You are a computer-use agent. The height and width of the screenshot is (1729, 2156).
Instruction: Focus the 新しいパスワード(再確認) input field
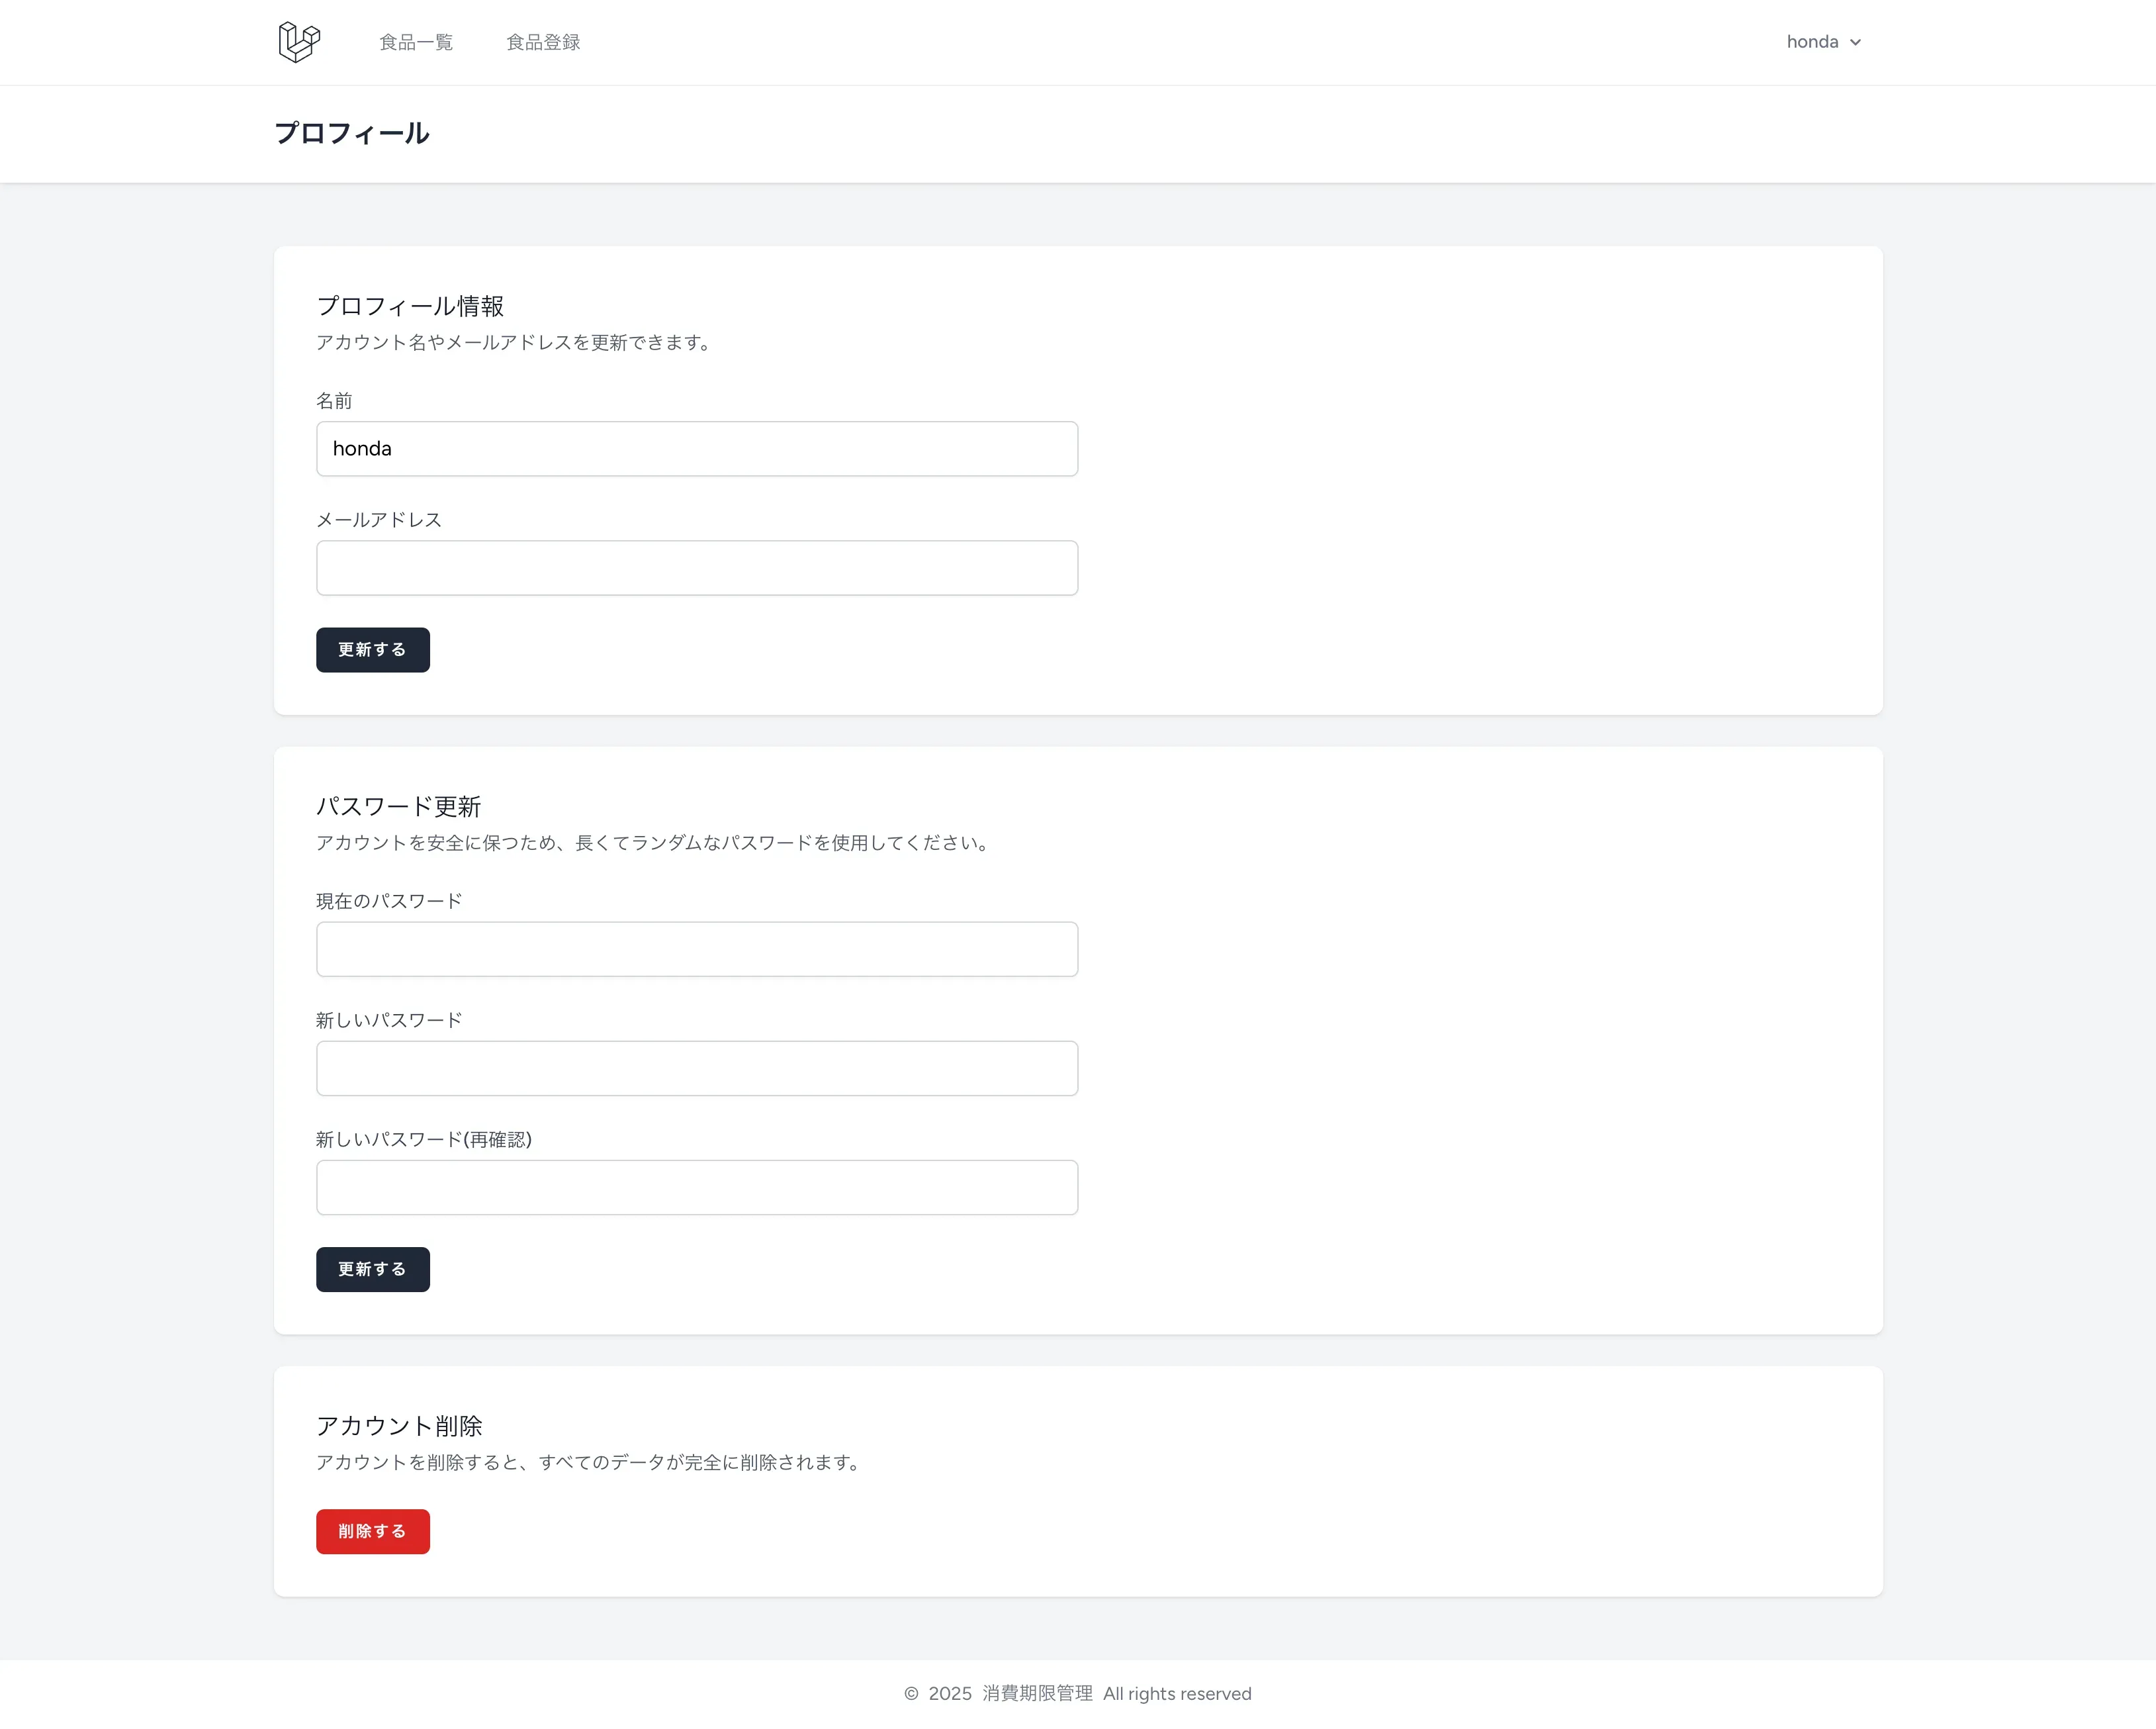point(696,1187)
